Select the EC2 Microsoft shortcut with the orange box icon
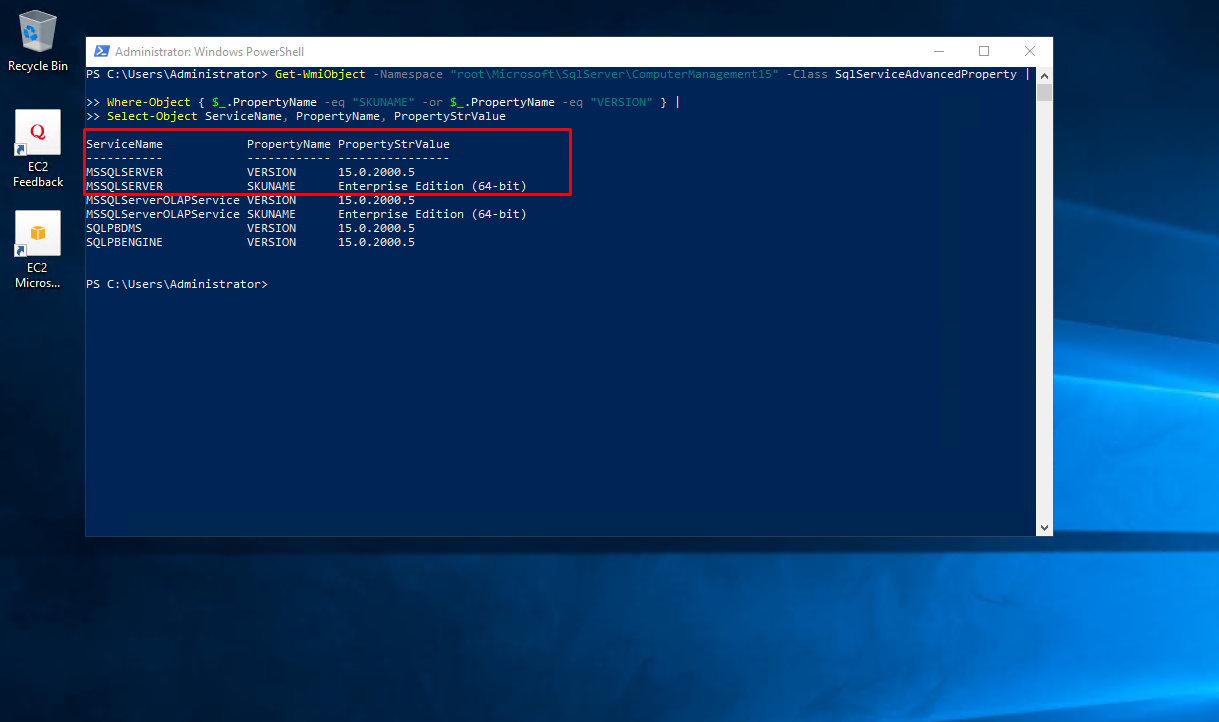 tap(38, 250)
